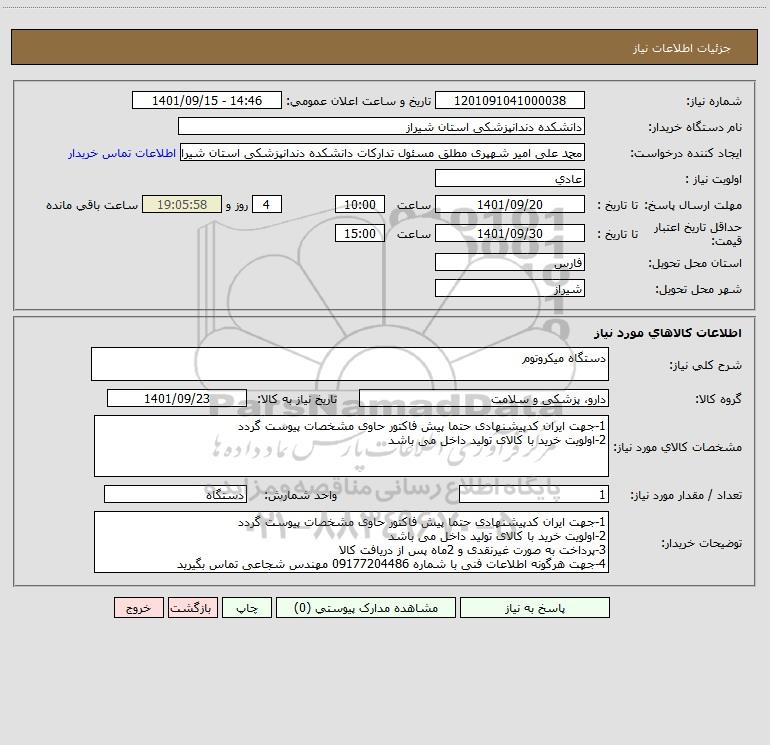Click the announcement date field 1401/09/15 - 14:46
The height and width of the screenshot is (745, 770).
207,100
